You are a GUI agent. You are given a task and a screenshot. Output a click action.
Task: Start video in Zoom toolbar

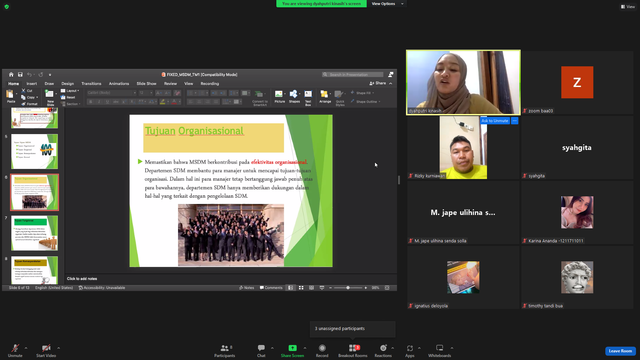click(x=46, y=350)
